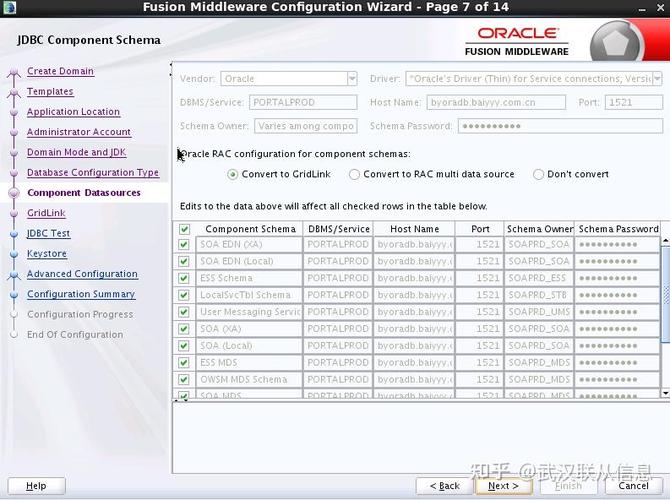The height and width of the screenshot is (500, 670).
Task: Click the Port input field
Action: (634, 103)
